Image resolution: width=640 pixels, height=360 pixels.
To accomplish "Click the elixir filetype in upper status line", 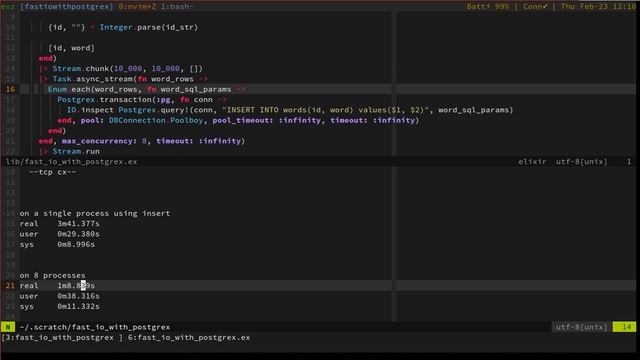I will click(532, 162).
